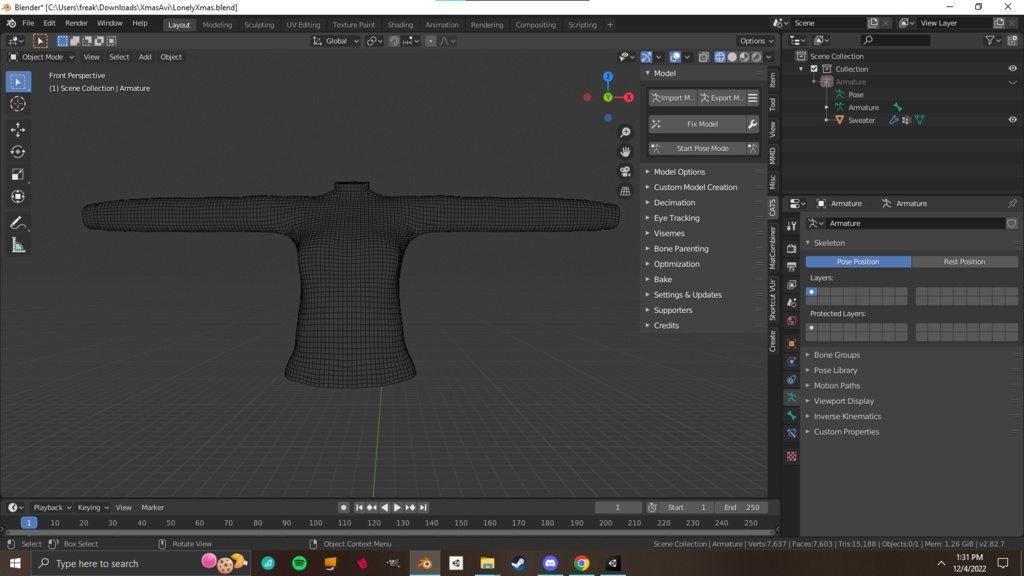Toggle camera view in viewport
The height and width of the screenshot is (576, 1024).
(625, 171)
